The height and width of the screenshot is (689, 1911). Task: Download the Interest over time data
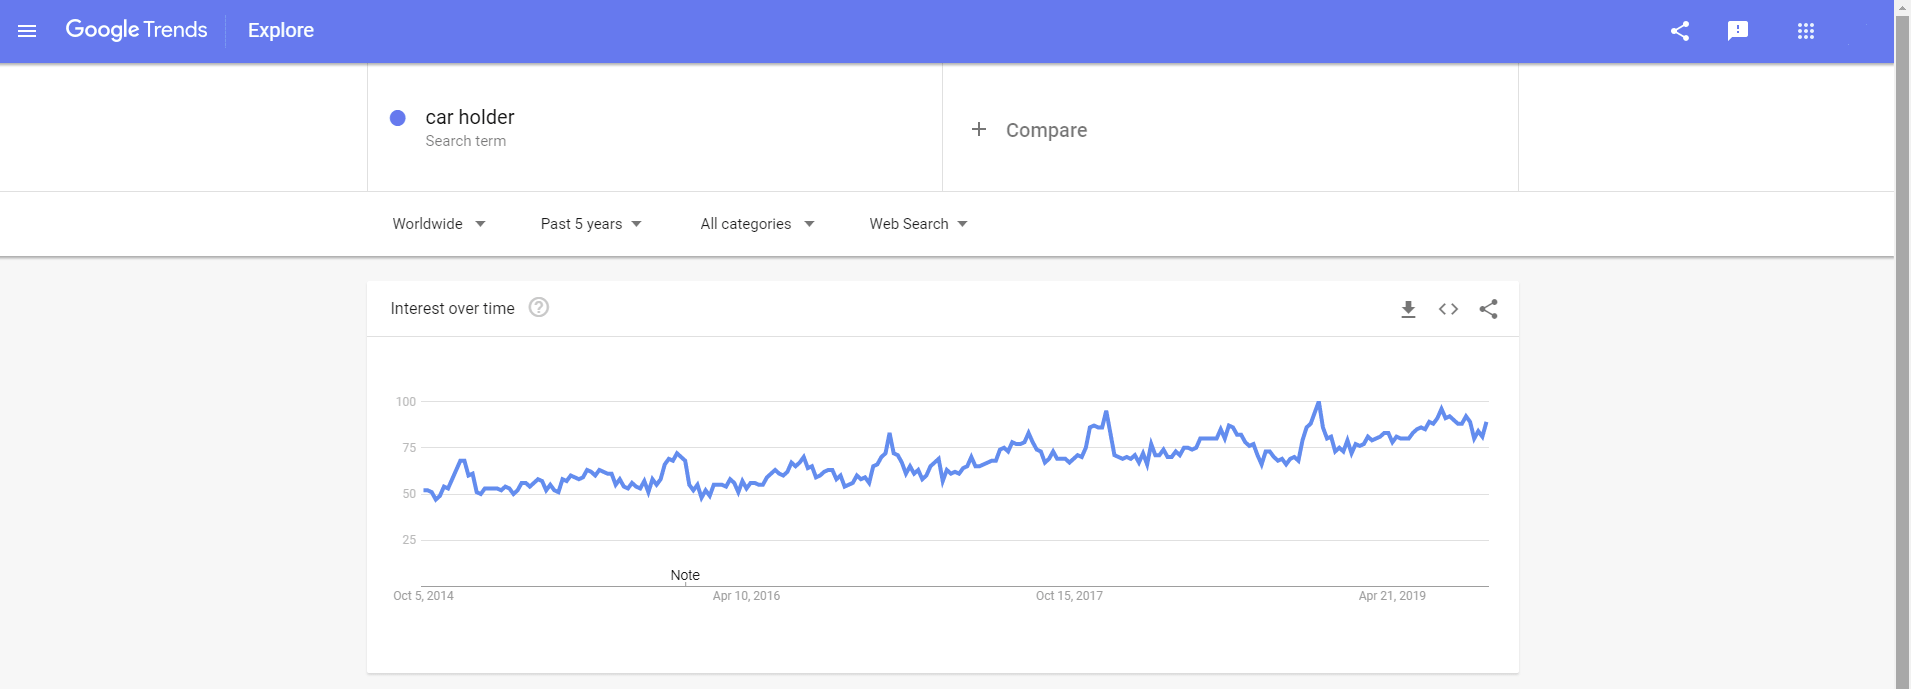1408,309
